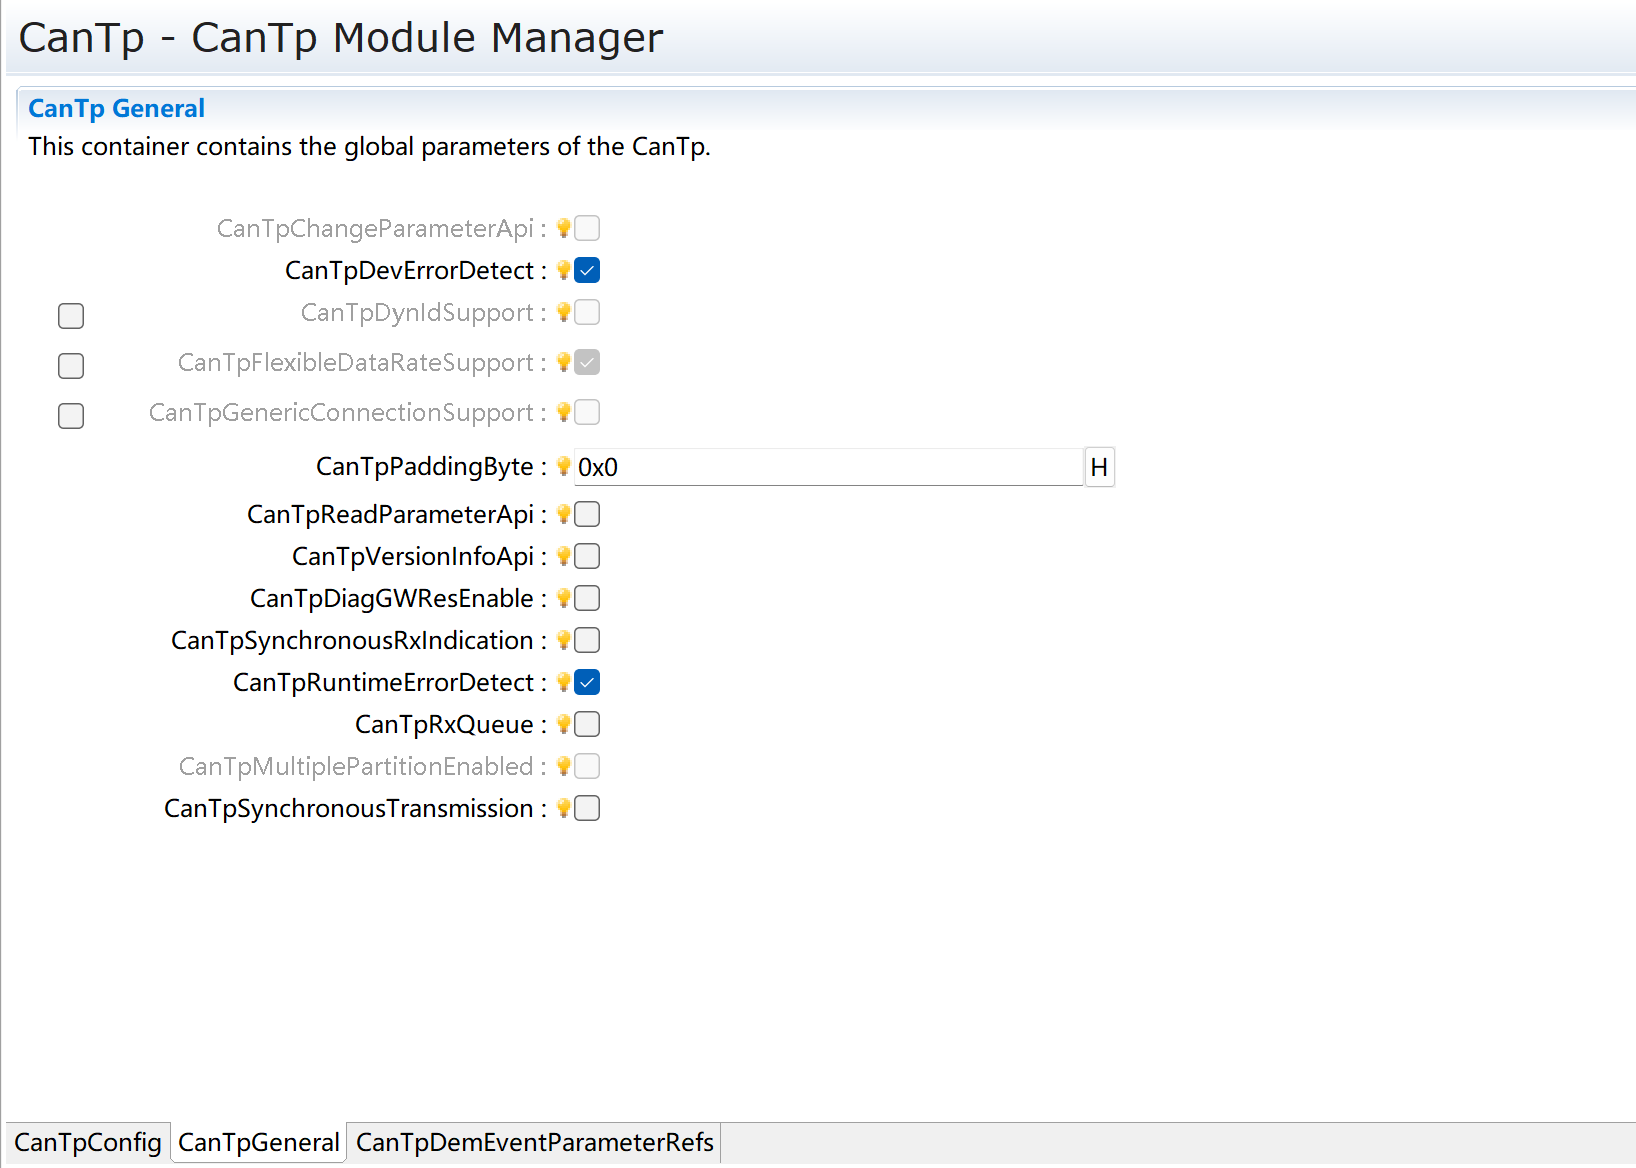Click the lightbulb icon beside CanTpSynchronousTransmission
The image size is (1636, 1168).
(x=563, y=808)
